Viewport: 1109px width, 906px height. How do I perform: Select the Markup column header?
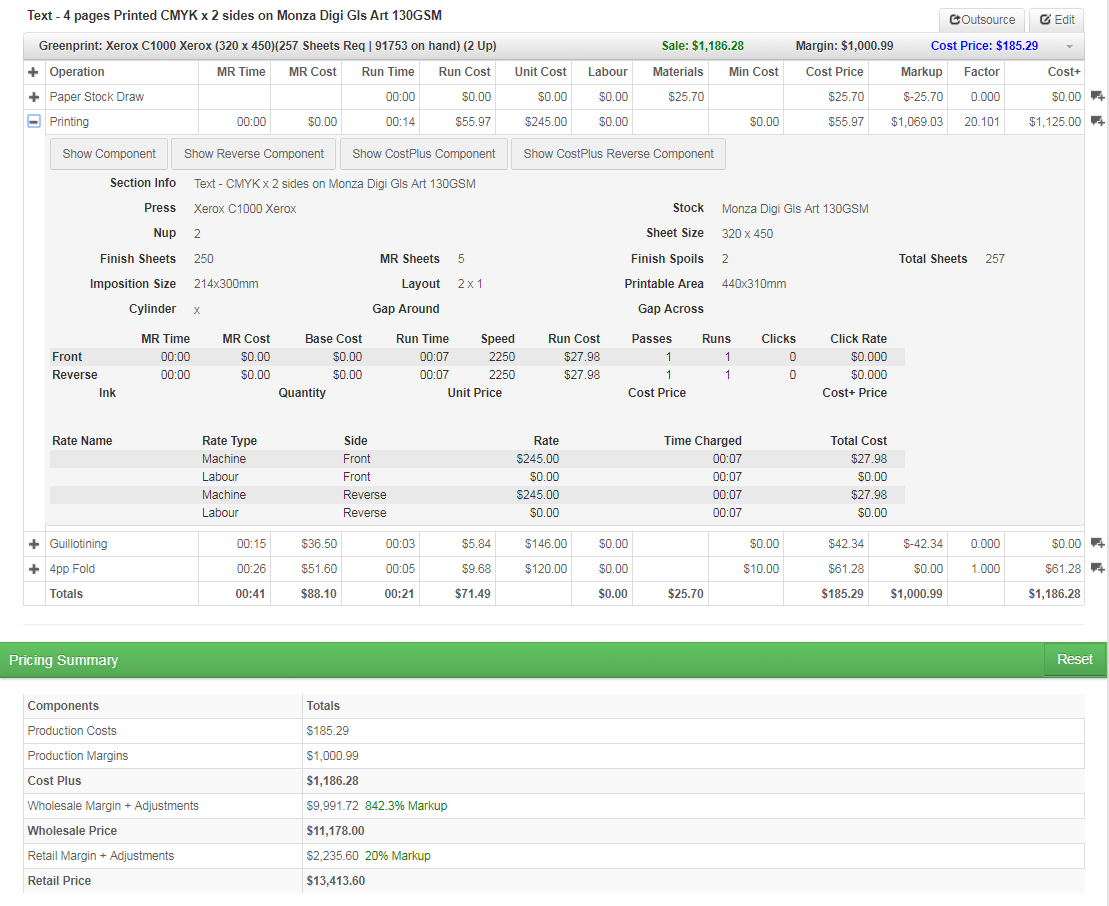(x=922, y=72)
